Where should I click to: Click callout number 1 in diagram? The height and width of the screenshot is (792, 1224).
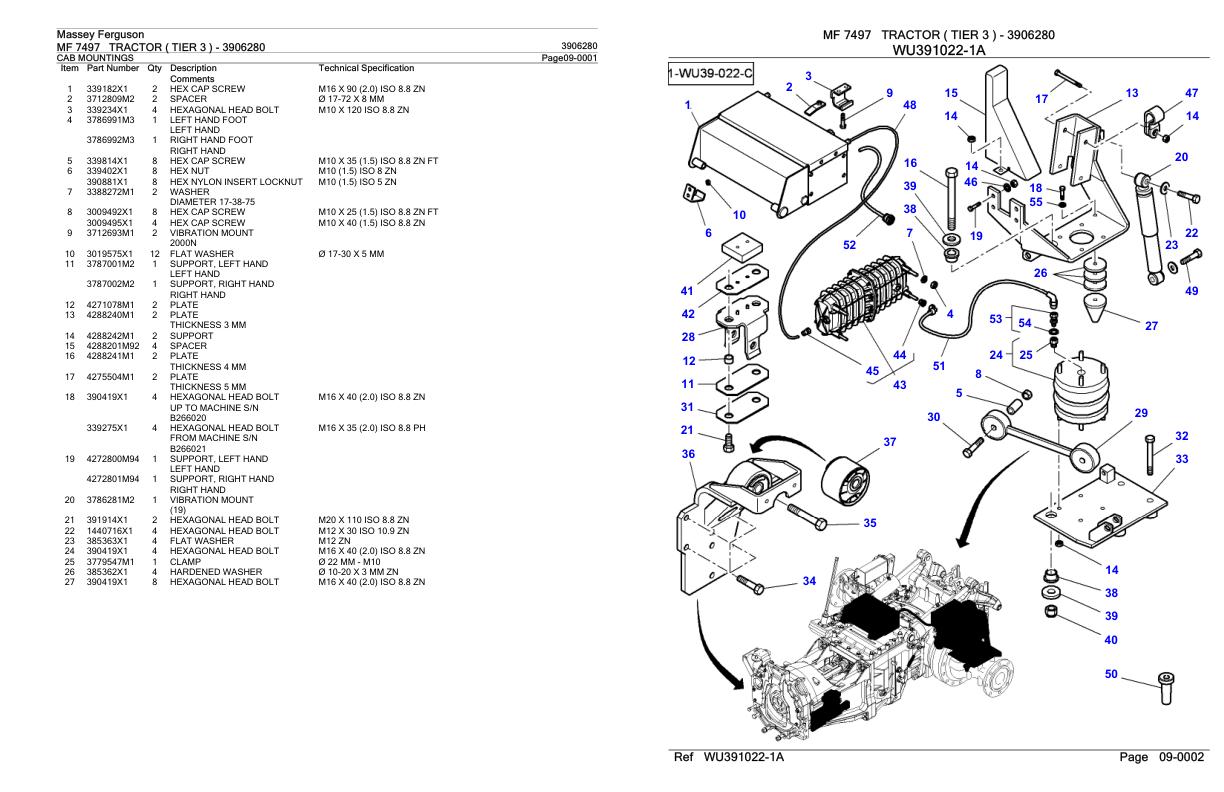click(688, 104)
